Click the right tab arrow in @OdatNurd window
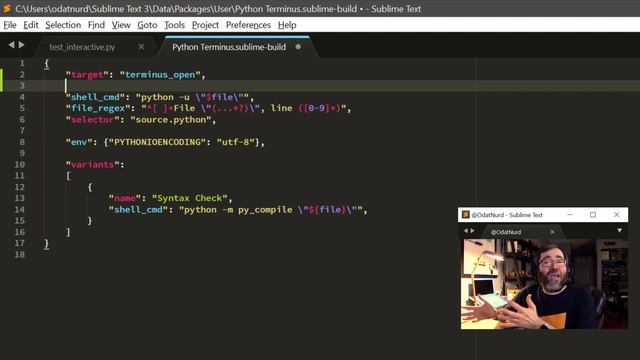The width and height of the screenshot is (640, 360). click(472, 231)
